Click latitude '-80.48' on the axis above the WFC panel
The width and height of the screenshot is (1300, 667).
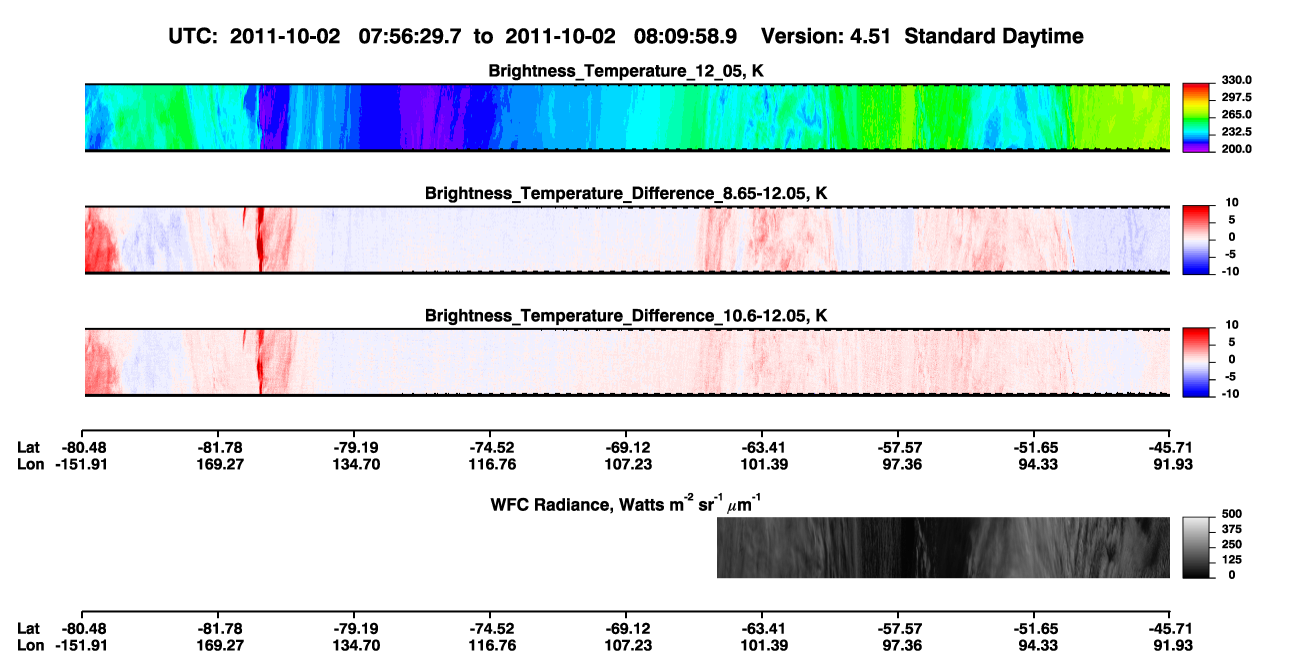click(x=84, y=448)
